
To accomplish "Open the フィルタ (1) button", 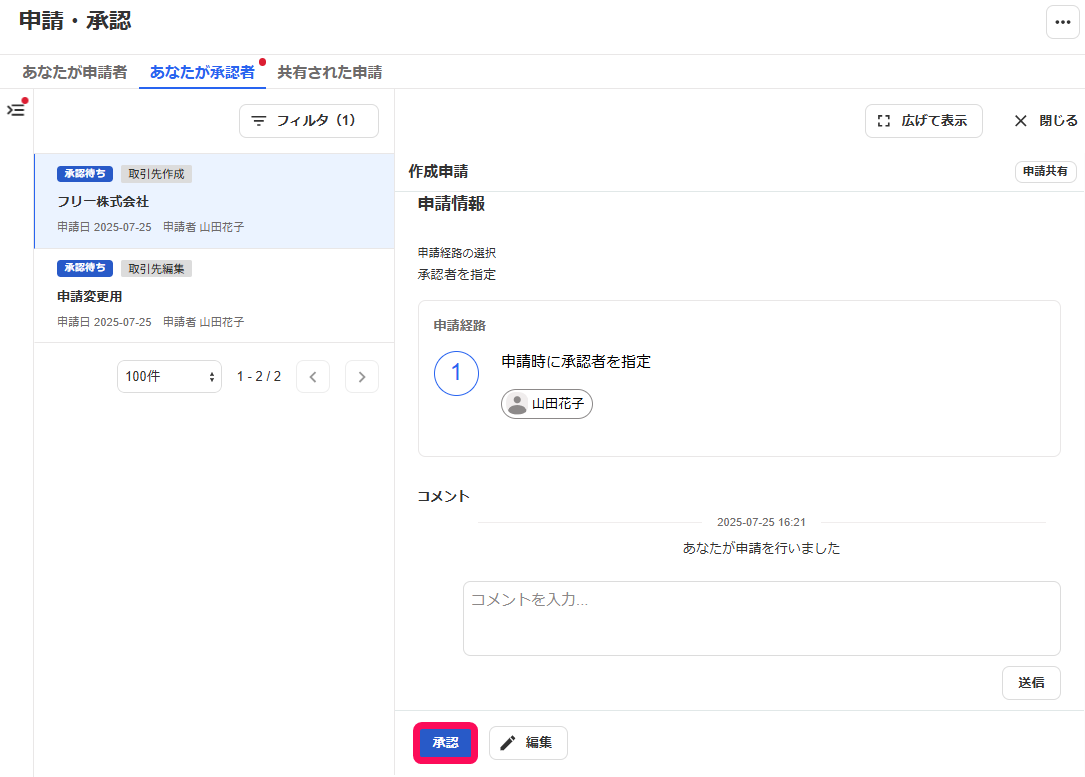I will point(309,121).
